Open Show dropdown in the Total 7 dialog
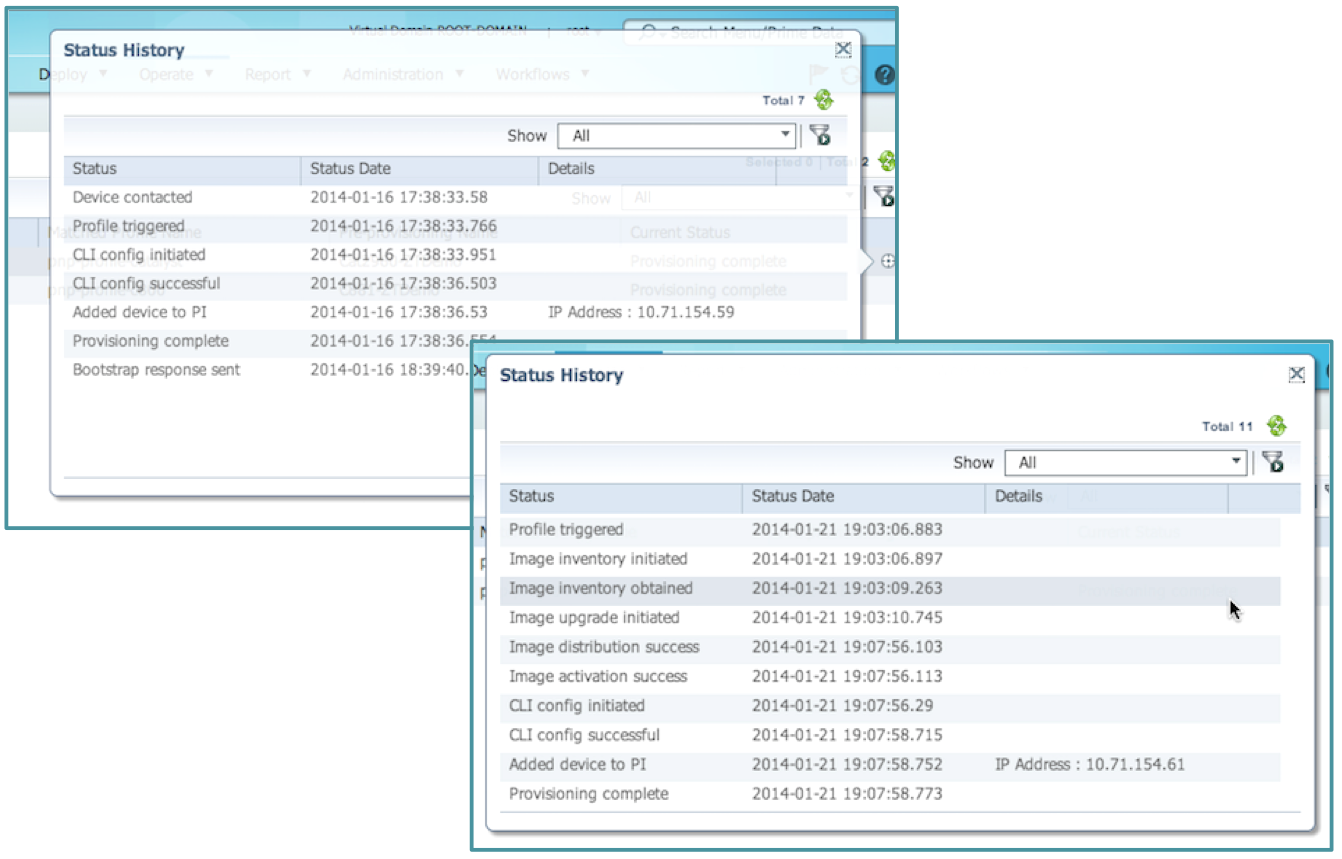1342x859 pixels. [x=676, y=136]
